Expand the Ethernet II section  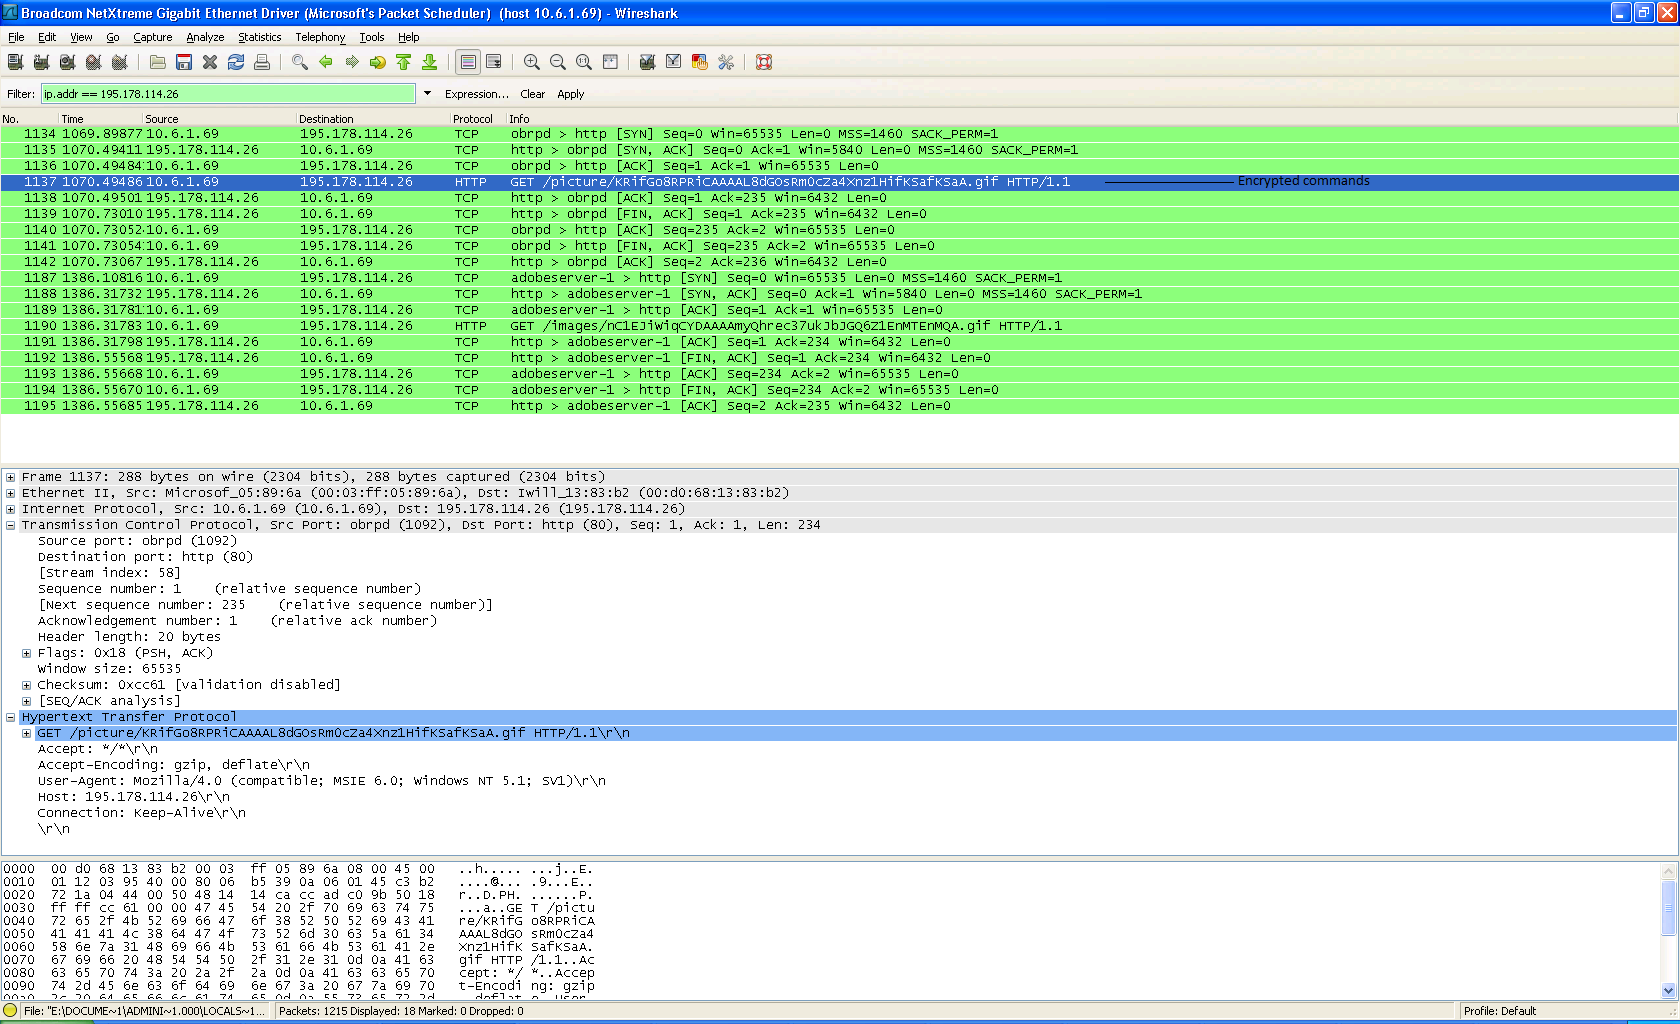pos(11,493)
